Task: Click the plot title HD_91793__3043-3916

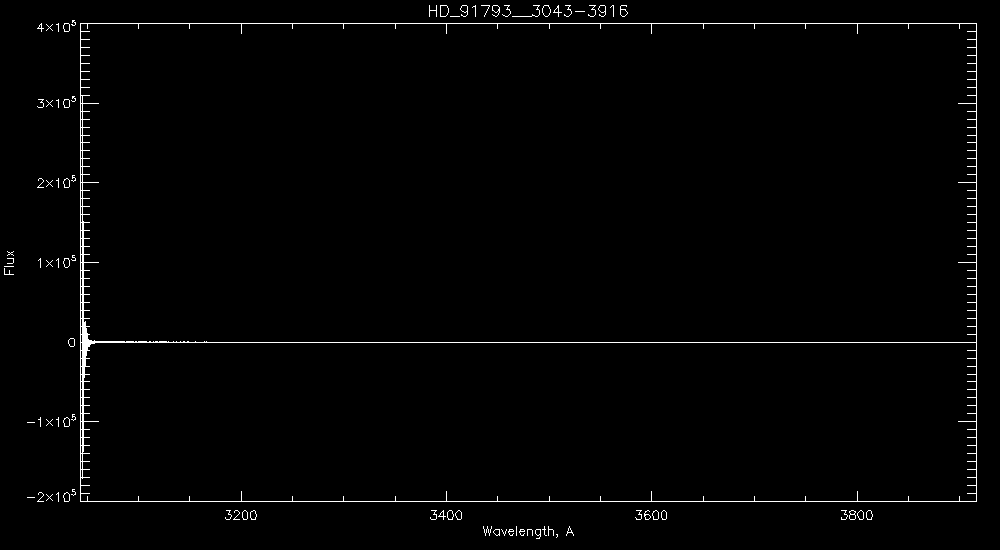Action: tap(528, 11)
